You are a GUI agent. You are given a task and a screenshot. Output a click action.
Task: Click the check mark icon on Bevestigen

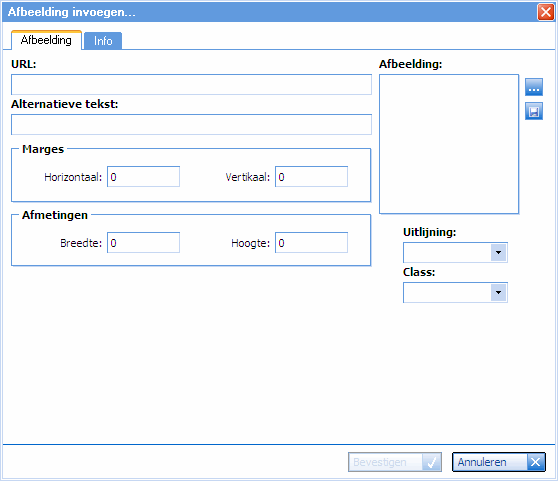(431, 462)
